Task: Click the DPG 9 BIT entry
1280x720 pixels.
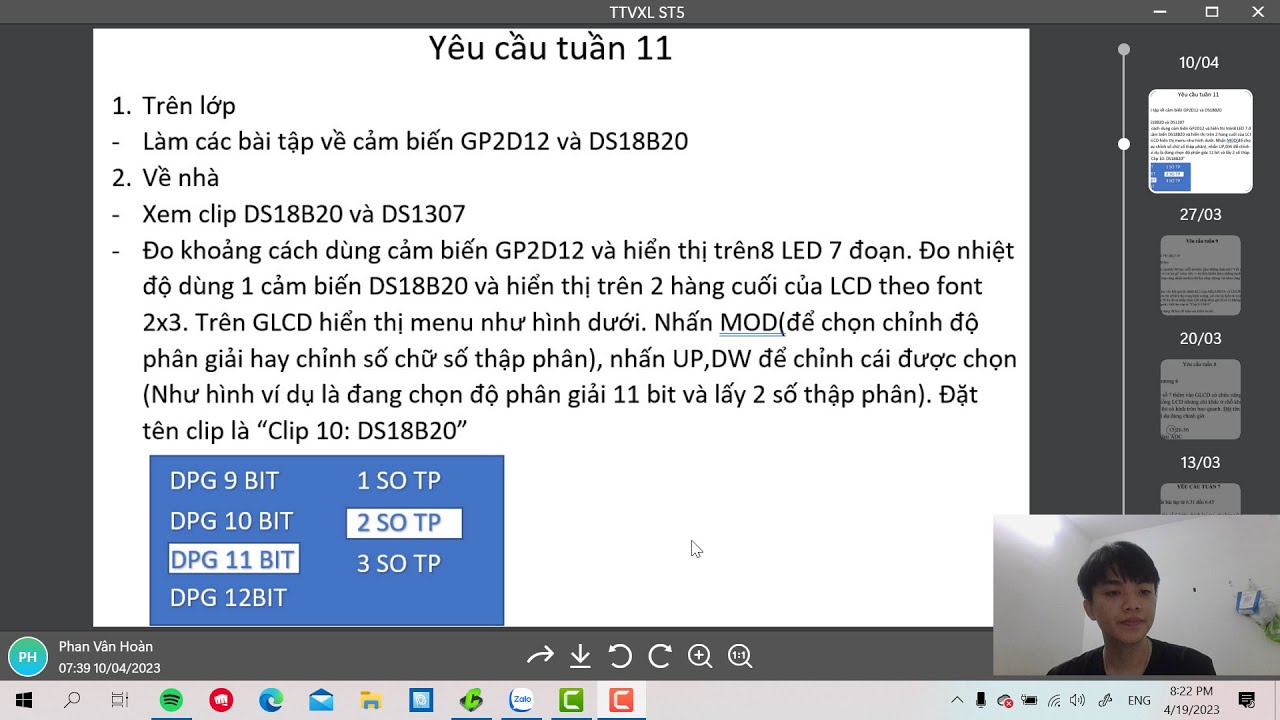Action: tap(224, 481)
